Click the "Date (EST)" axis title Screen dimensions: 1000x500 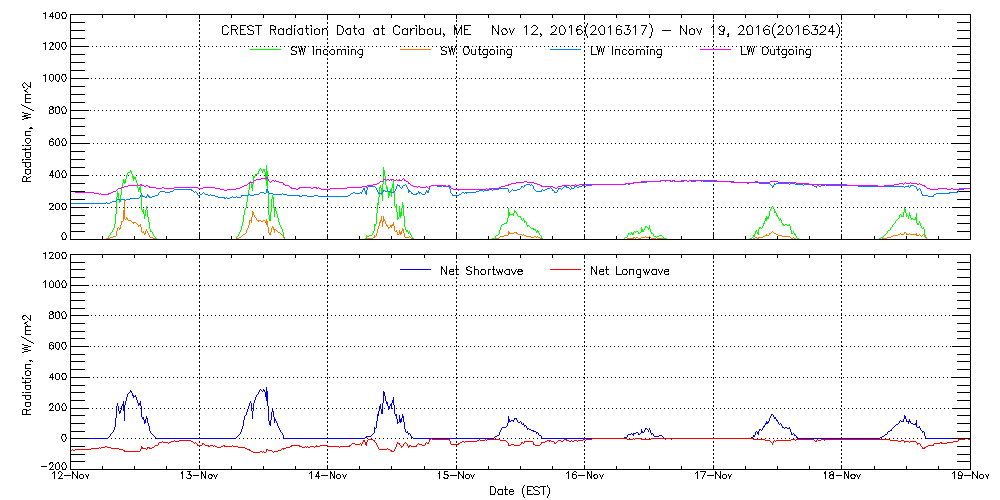520,491
